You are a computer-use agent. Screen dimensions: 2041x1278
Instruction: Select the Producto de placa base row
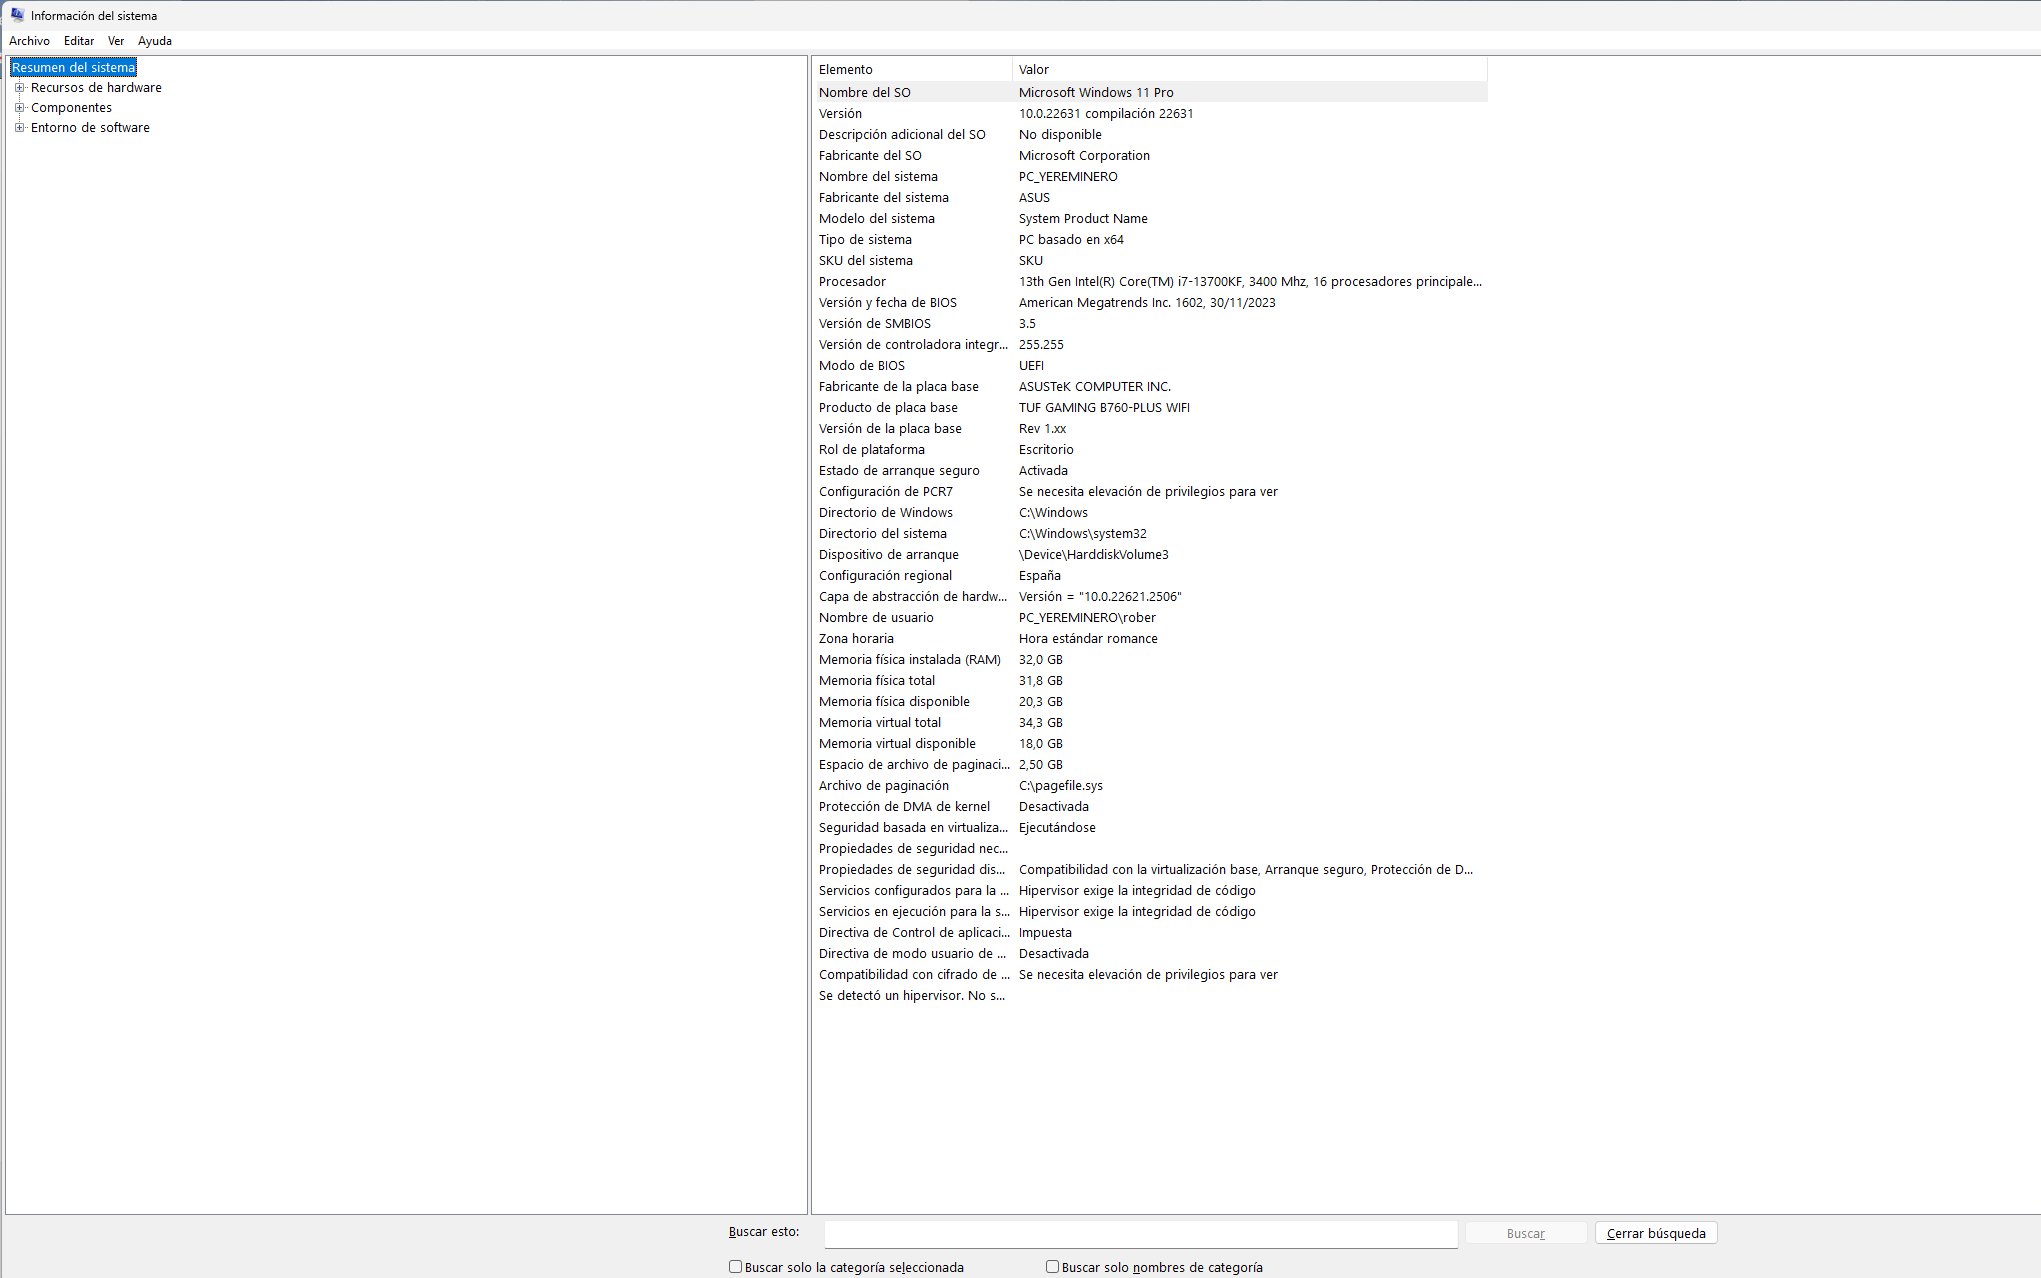click(x=888, y=408)
